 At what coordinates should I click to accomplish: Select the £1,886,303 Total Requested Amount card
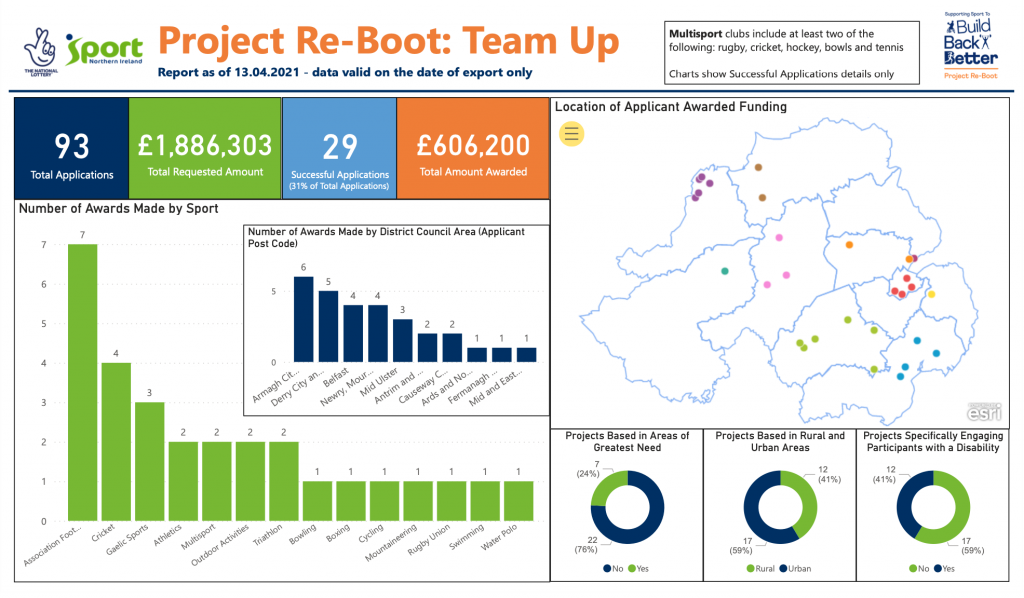[x=205, y=148]
